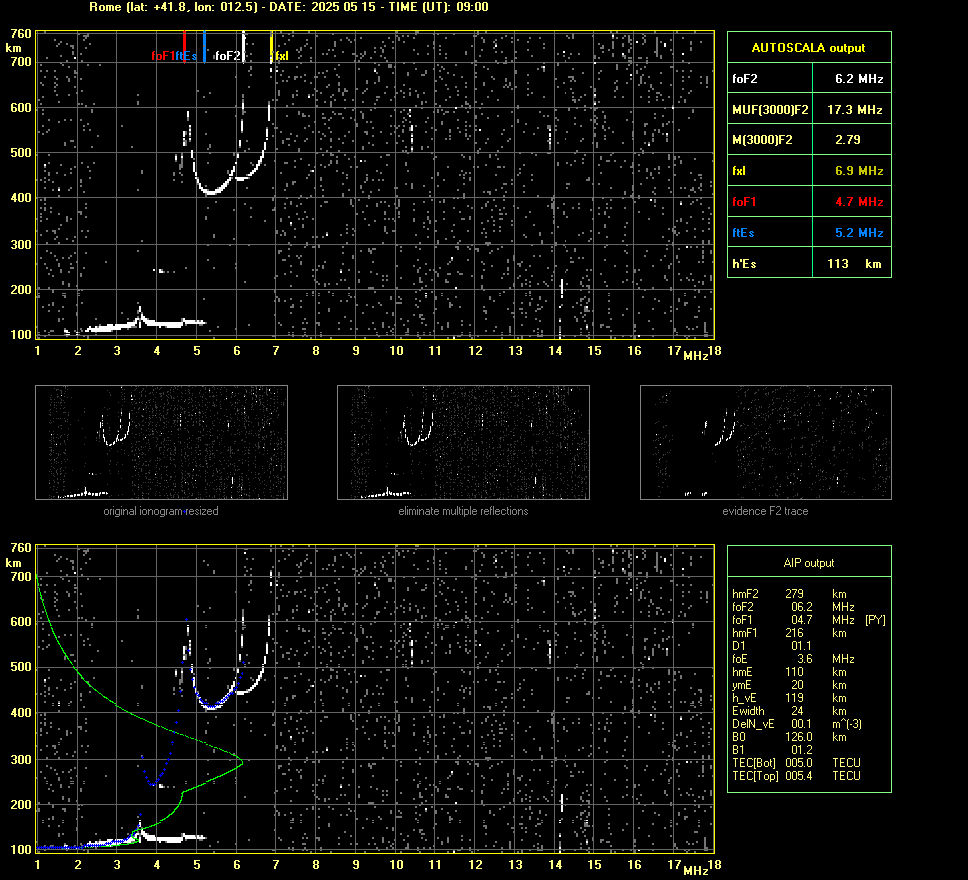Click the AIP output panel header
Image resolution: width=968 pixels, height=880 pixels.
(x=809, y=563)
